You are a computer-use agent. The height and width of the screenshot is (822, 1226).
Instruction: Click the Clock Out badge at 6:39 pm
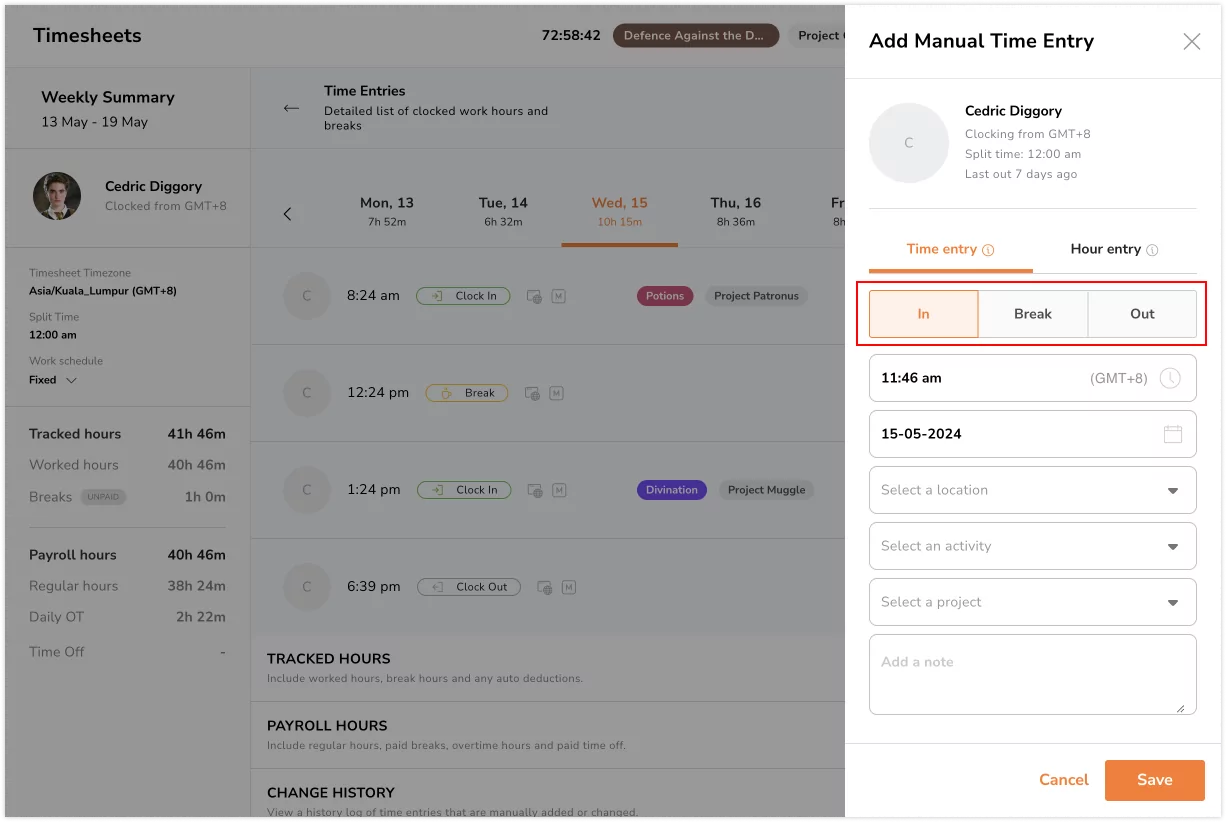click(469, 587)
